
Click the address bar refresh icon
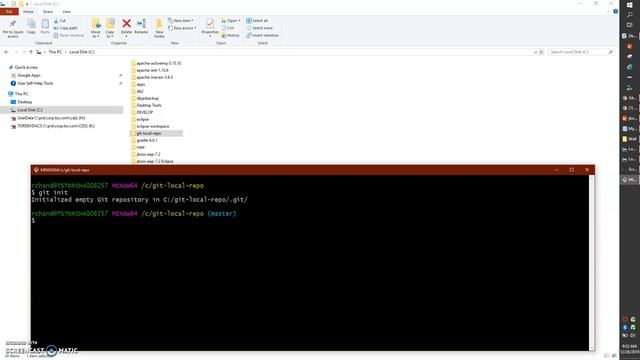541,52
